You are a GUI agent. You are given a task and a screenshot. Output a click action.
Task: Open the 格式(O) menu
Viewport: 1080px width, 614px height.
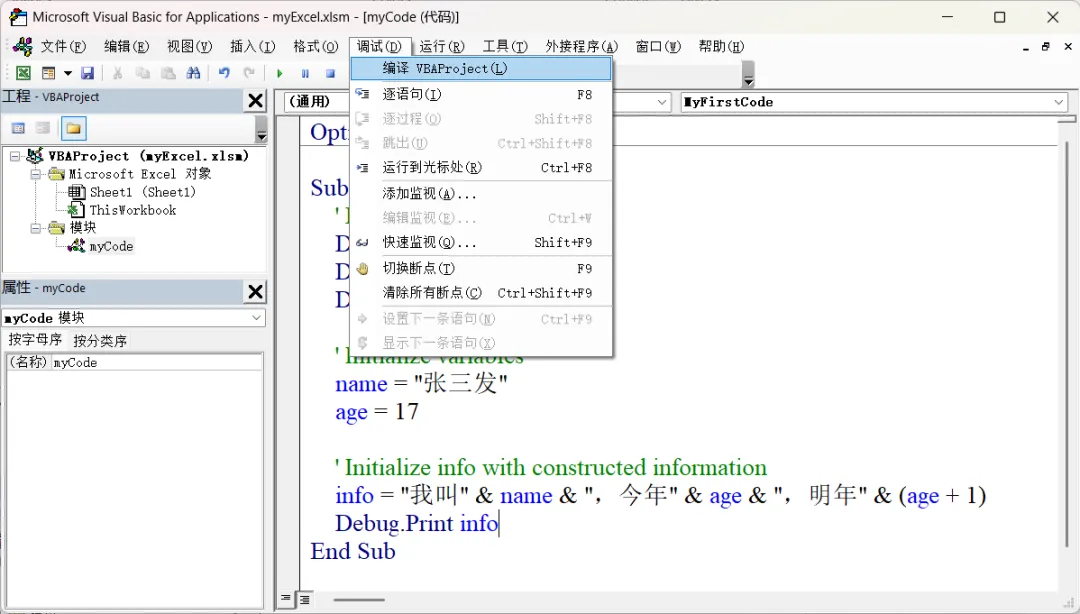pyautogui.click(x=315, y=46)
